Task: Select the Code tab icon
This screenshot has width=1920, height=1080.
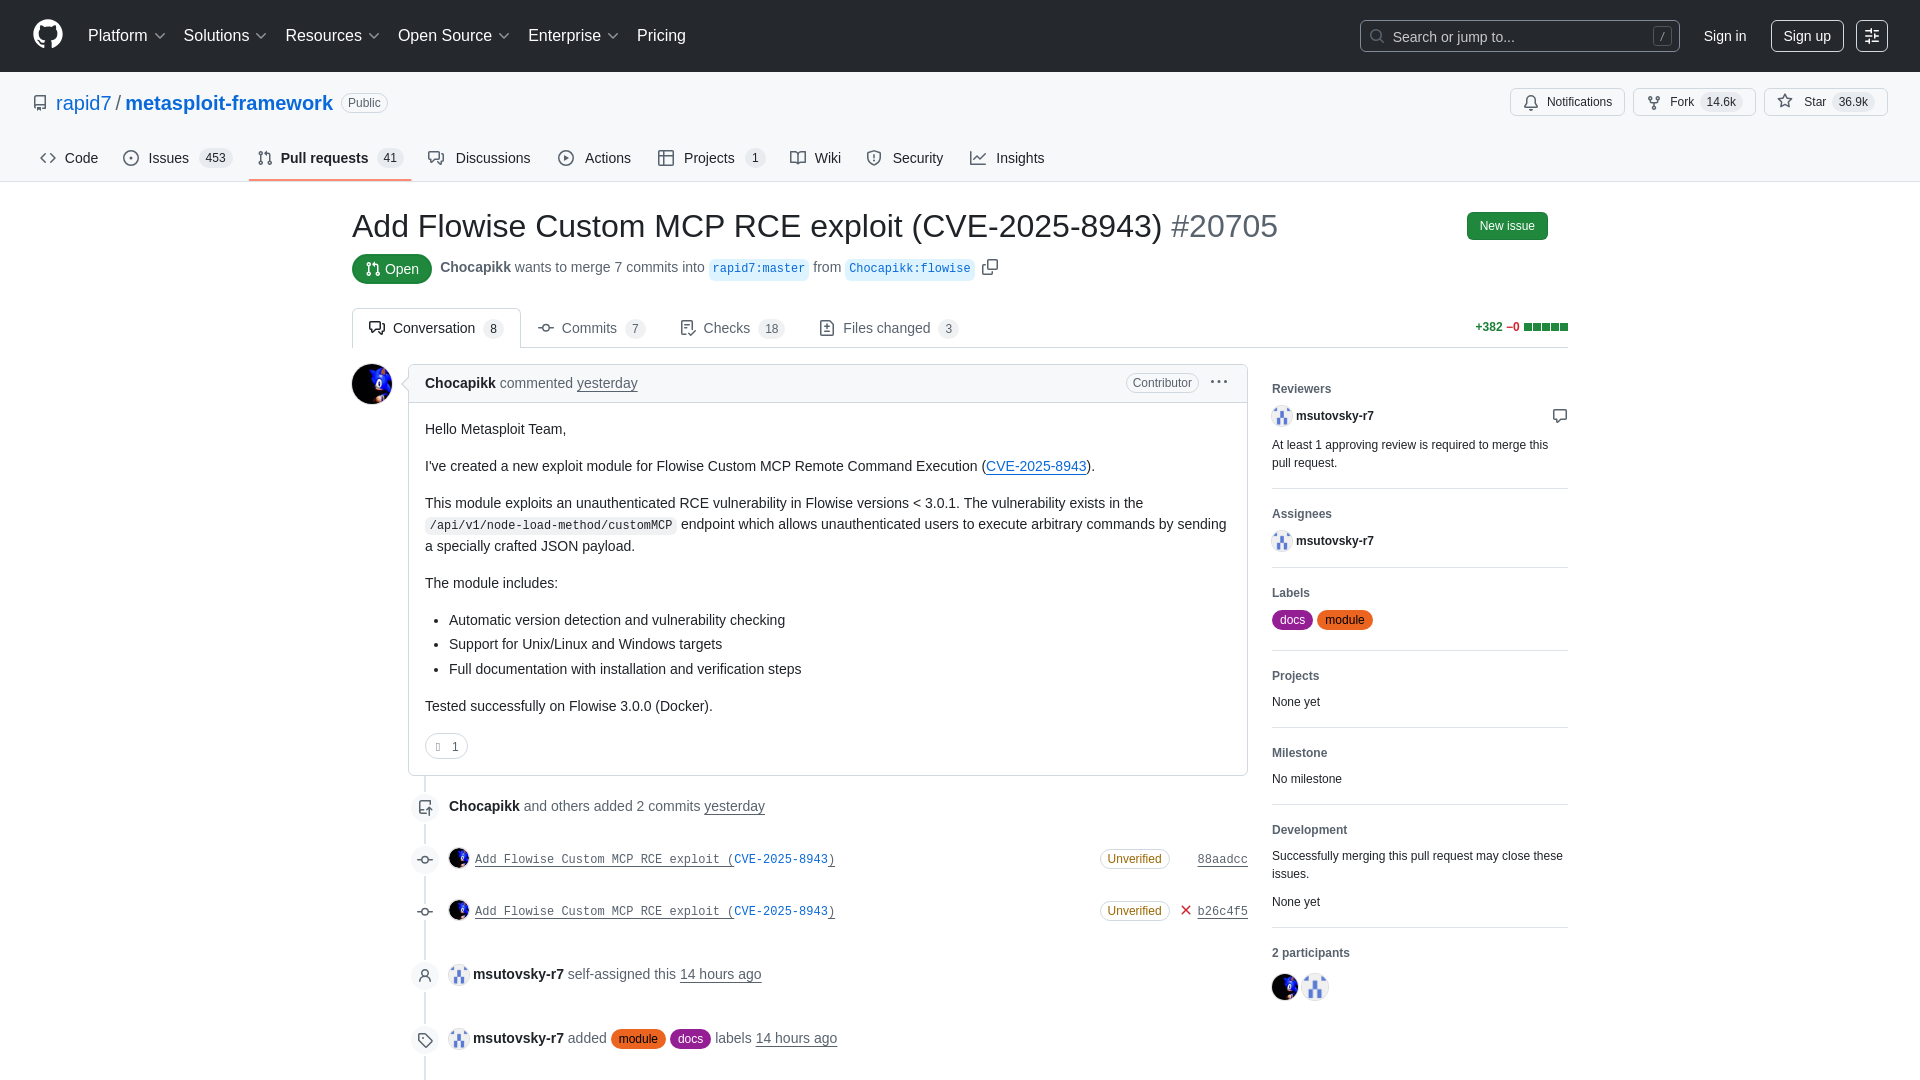Action: point(48,158)
